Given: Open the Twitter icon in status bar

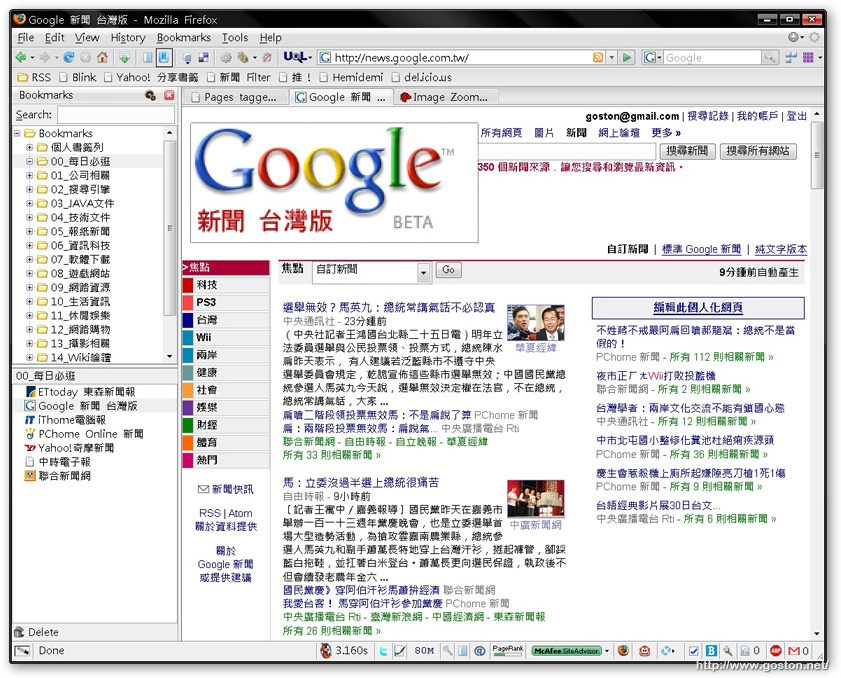Looking at the screenshot, I should tap(383, 651).
